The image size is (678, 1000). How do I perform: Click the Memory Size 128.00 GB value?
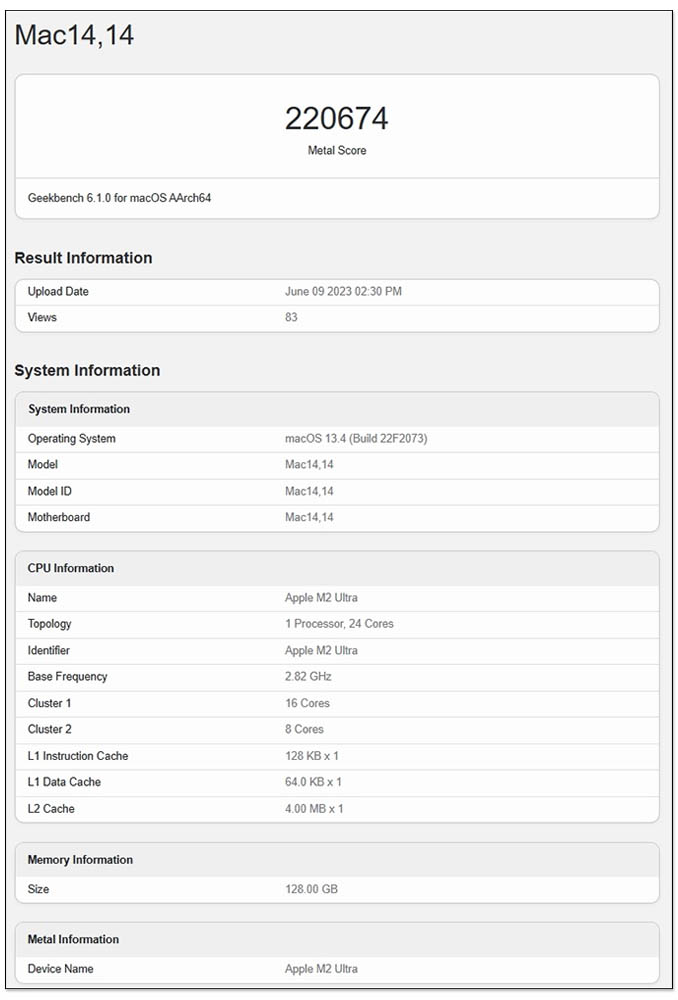(x=311, y=889)
